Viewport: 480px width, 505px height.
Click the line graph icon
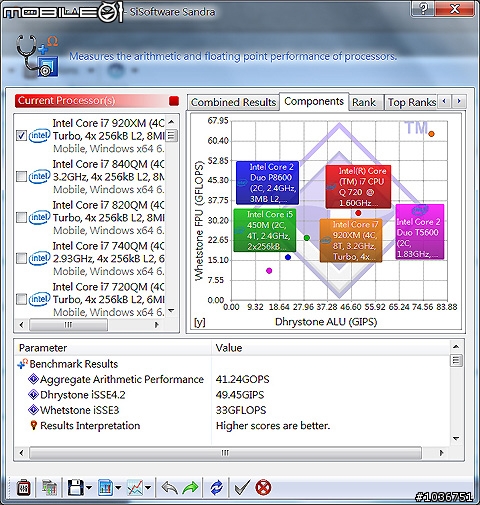pyautogui.click(x=135, y=488)
